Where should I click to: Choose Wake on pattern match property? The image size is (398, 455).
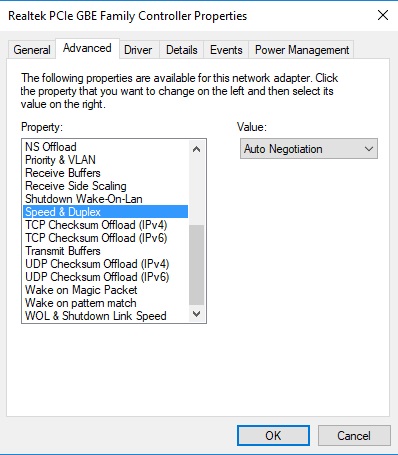105,303
